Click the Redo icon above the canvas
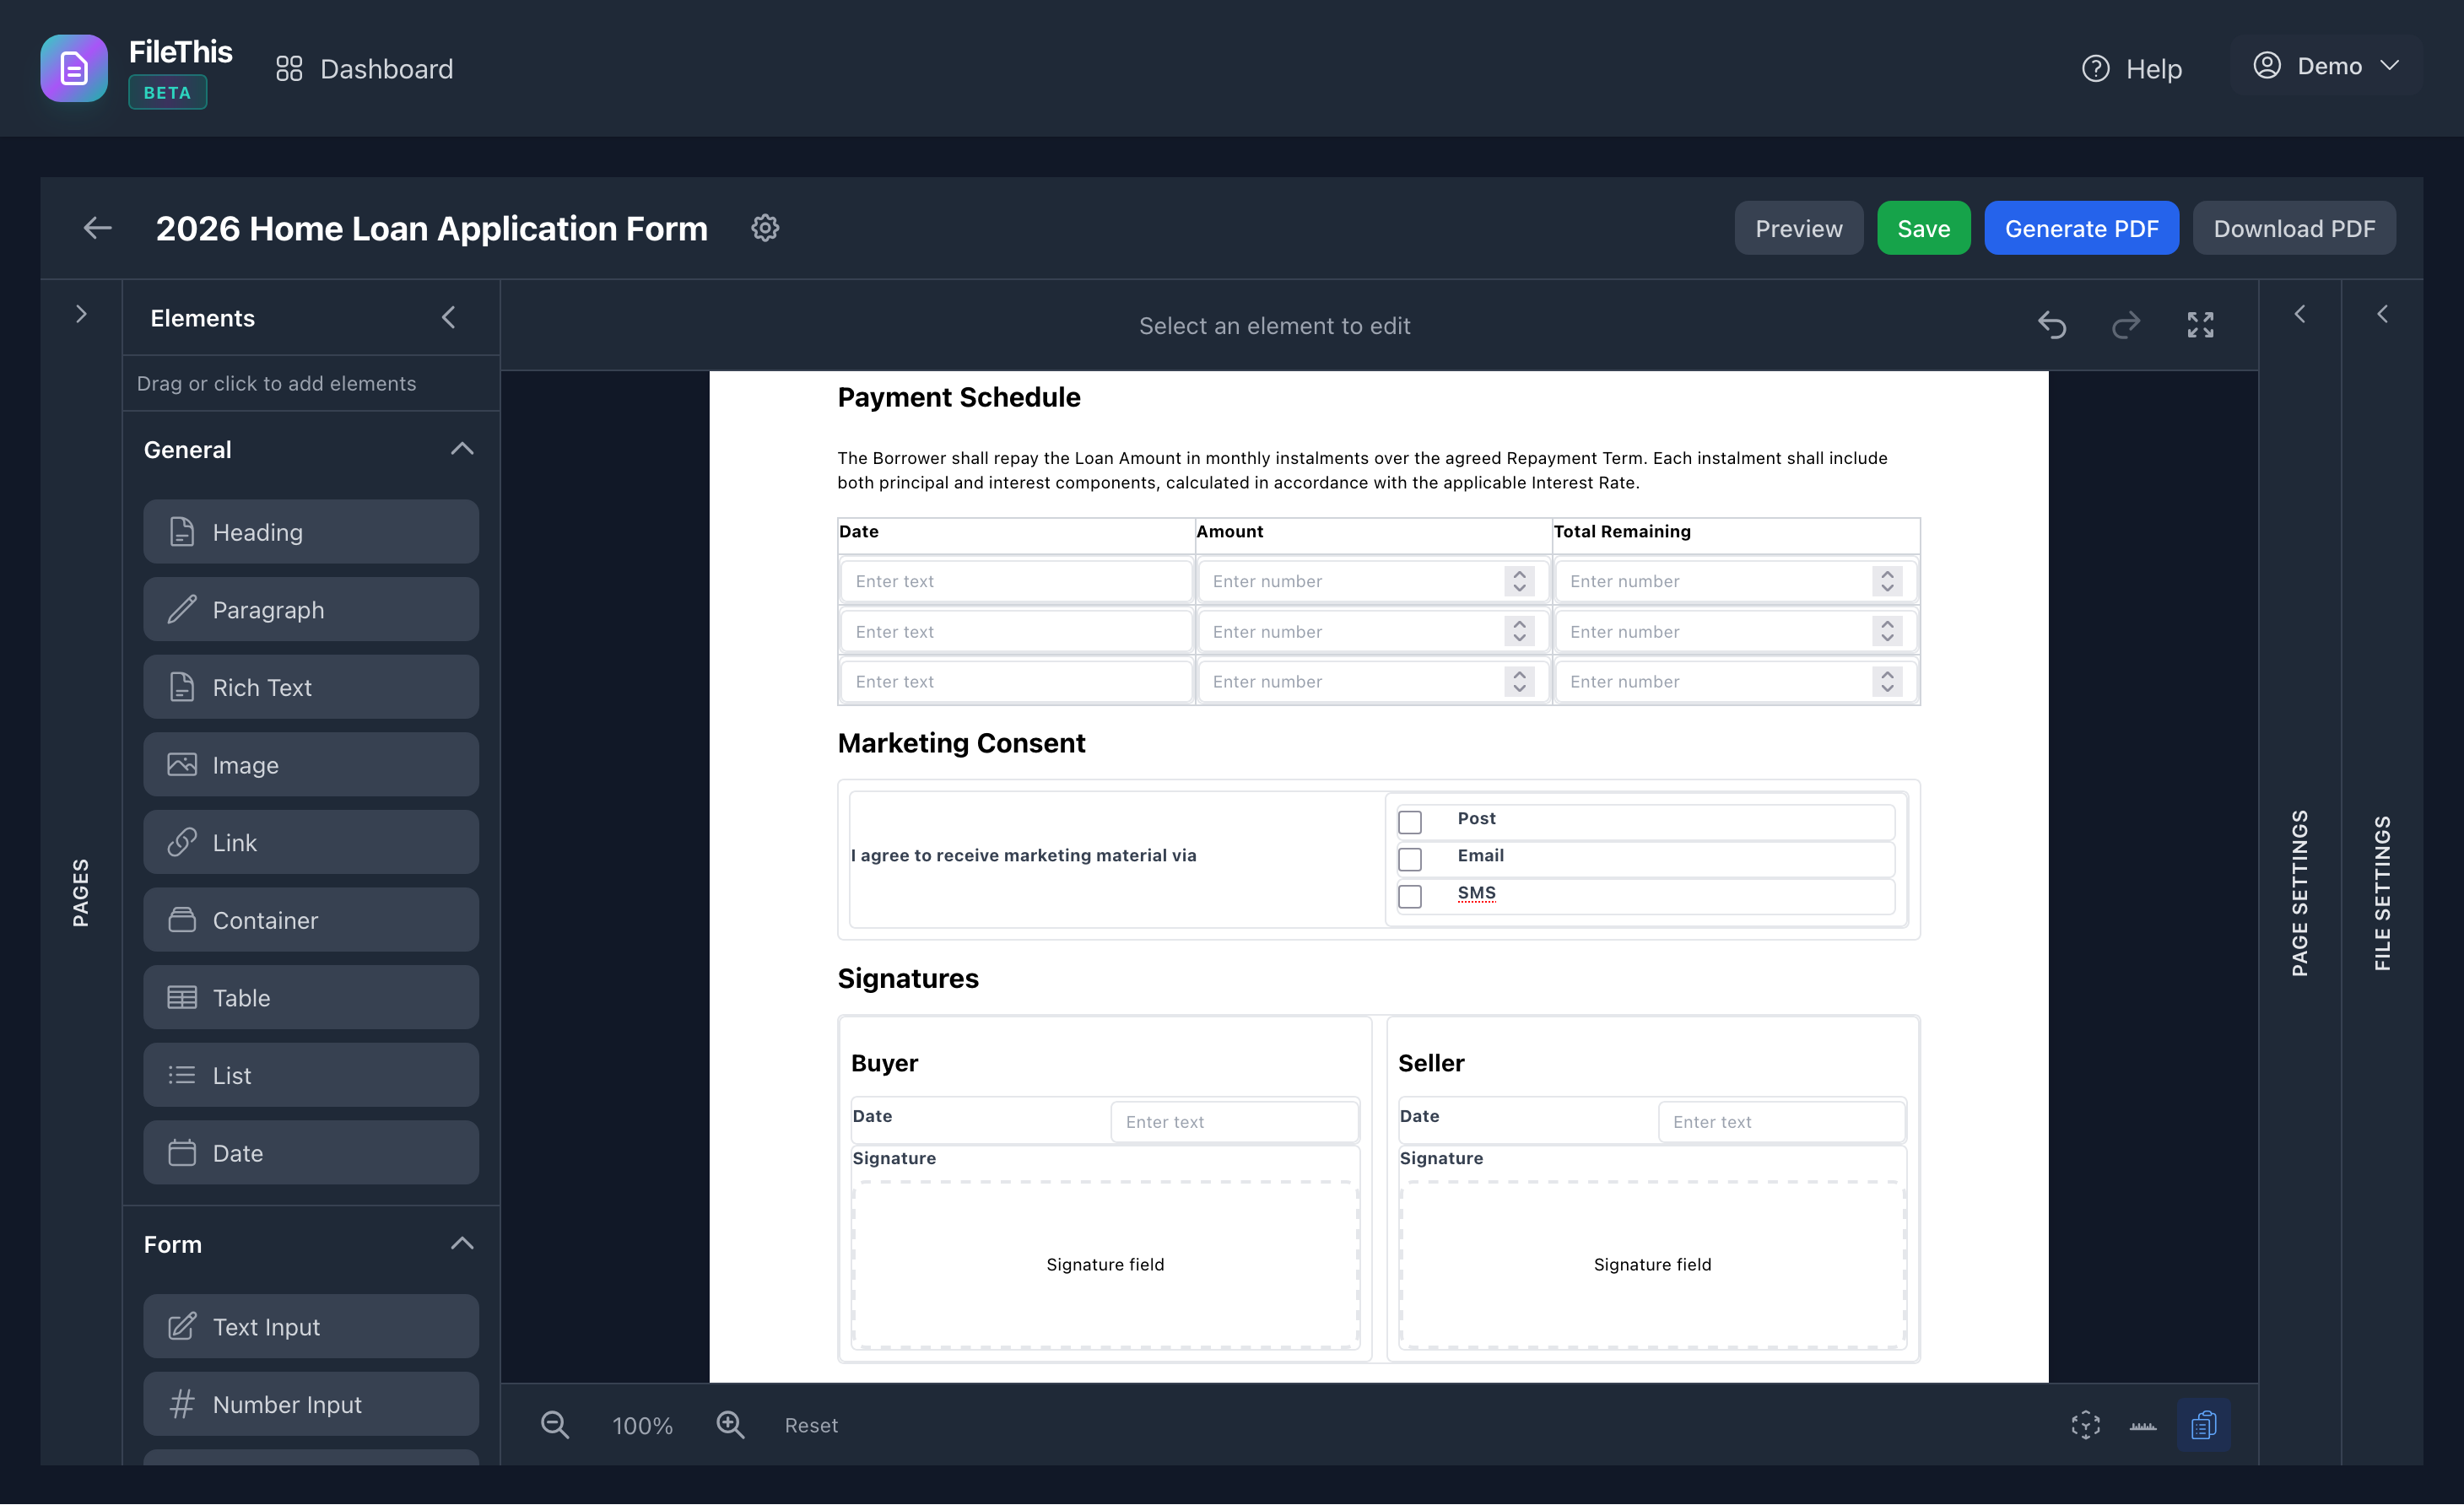This screenshot has height=1505, width=2464. [x=2127, y=325]
